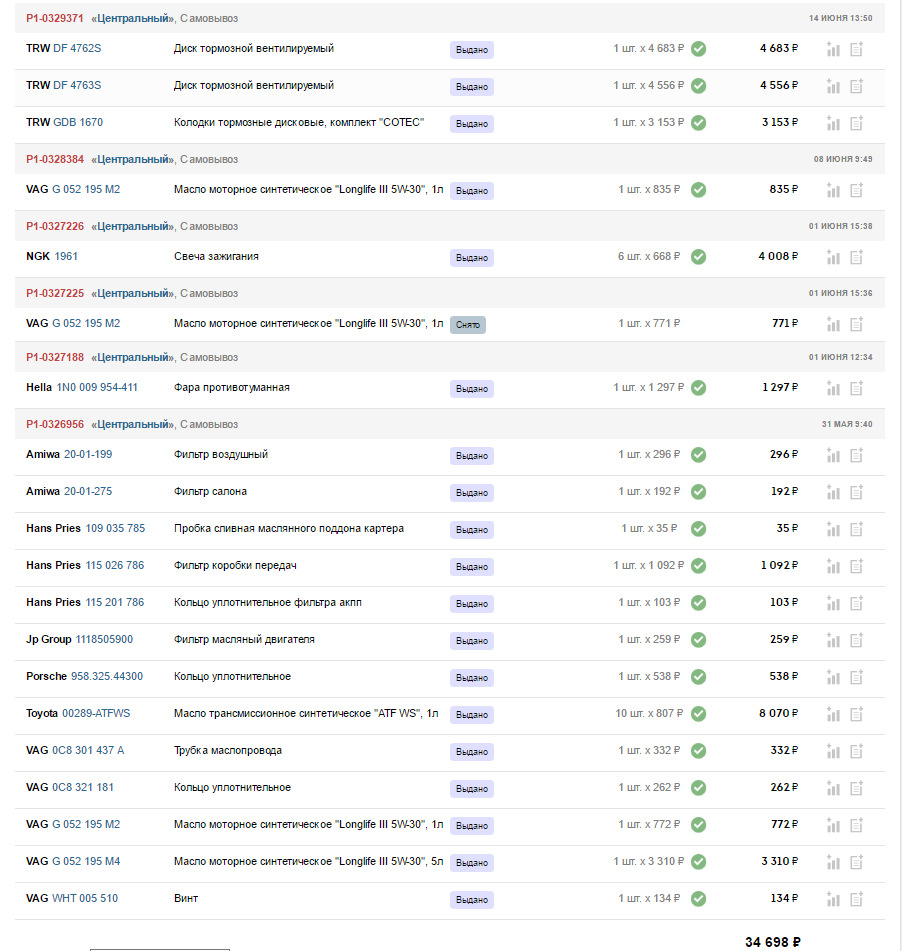Open «Центральный» link in order P1-0329371 header

point(132,18)
